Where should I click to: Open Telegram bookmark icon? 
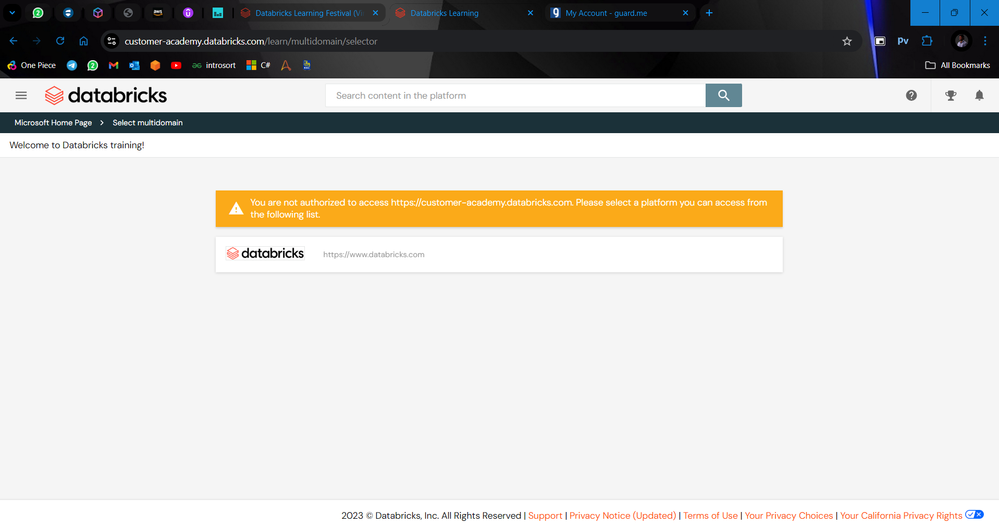[72, 65]
